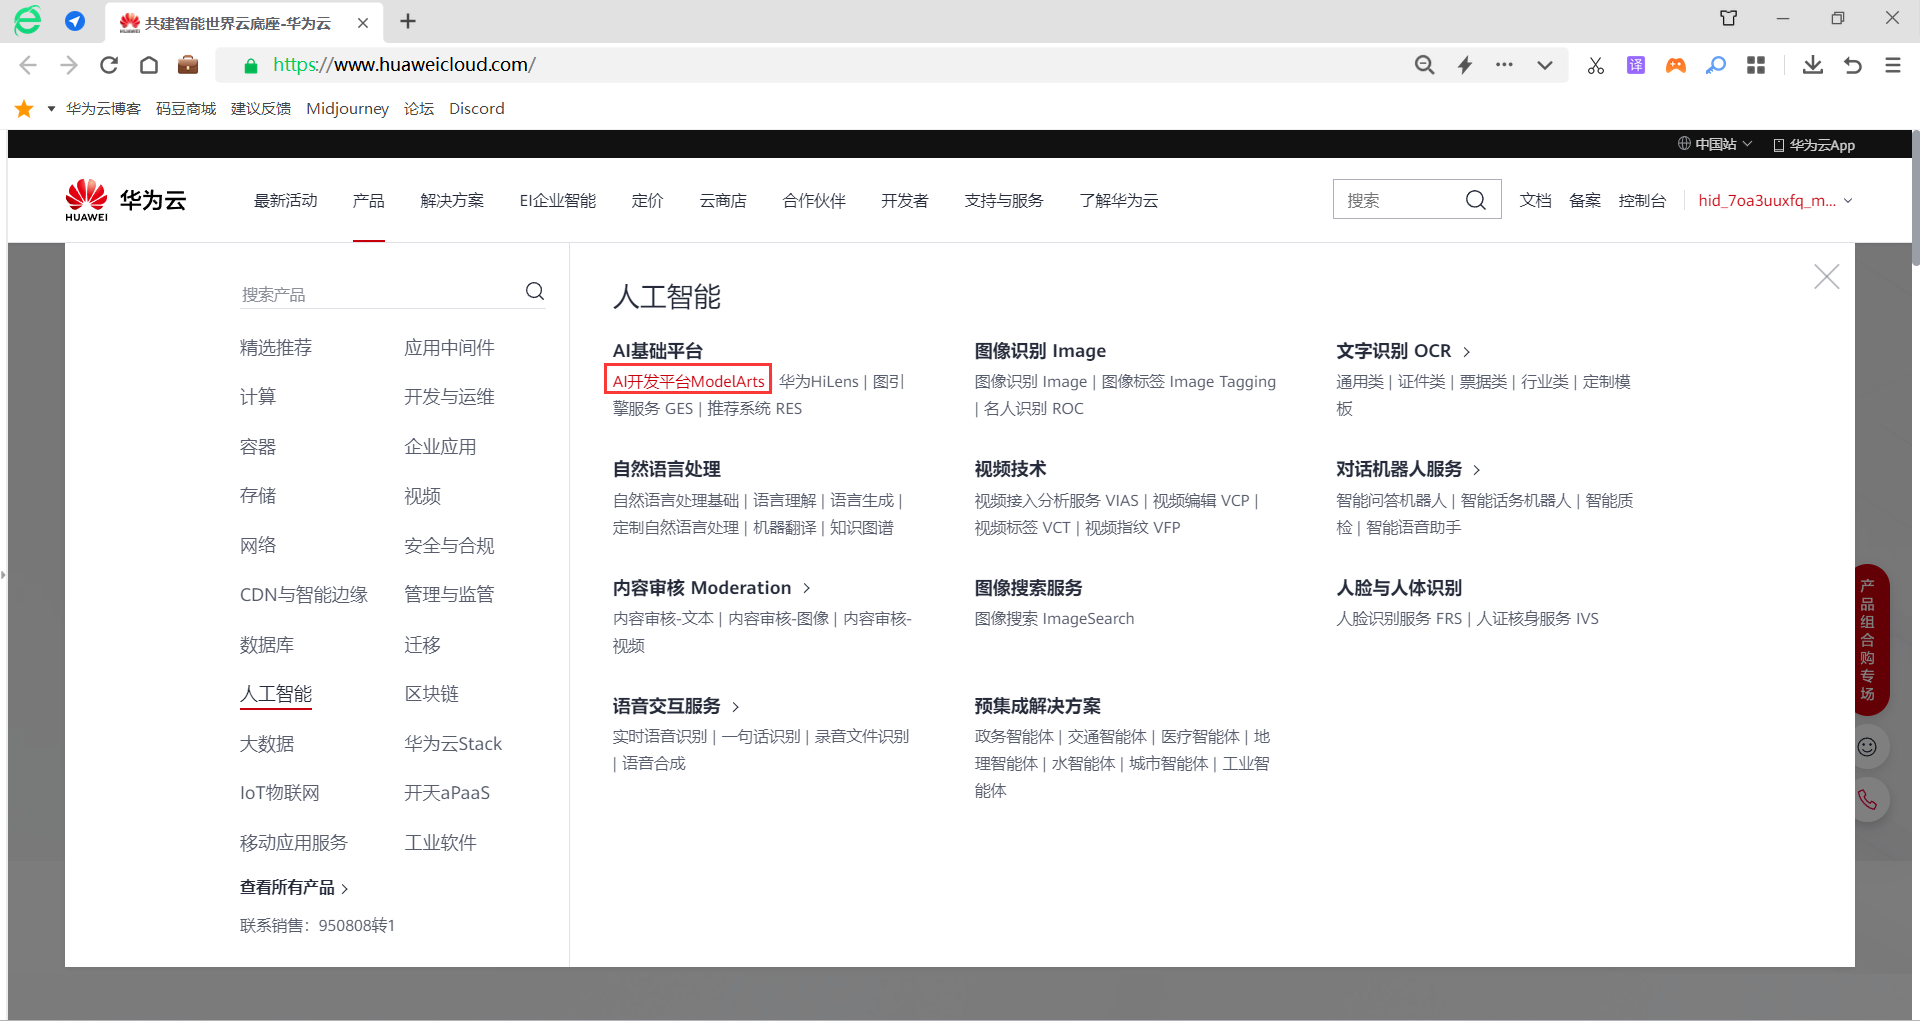
Task: Open 查看所有产品 link
Action: (x=294, y=887)
